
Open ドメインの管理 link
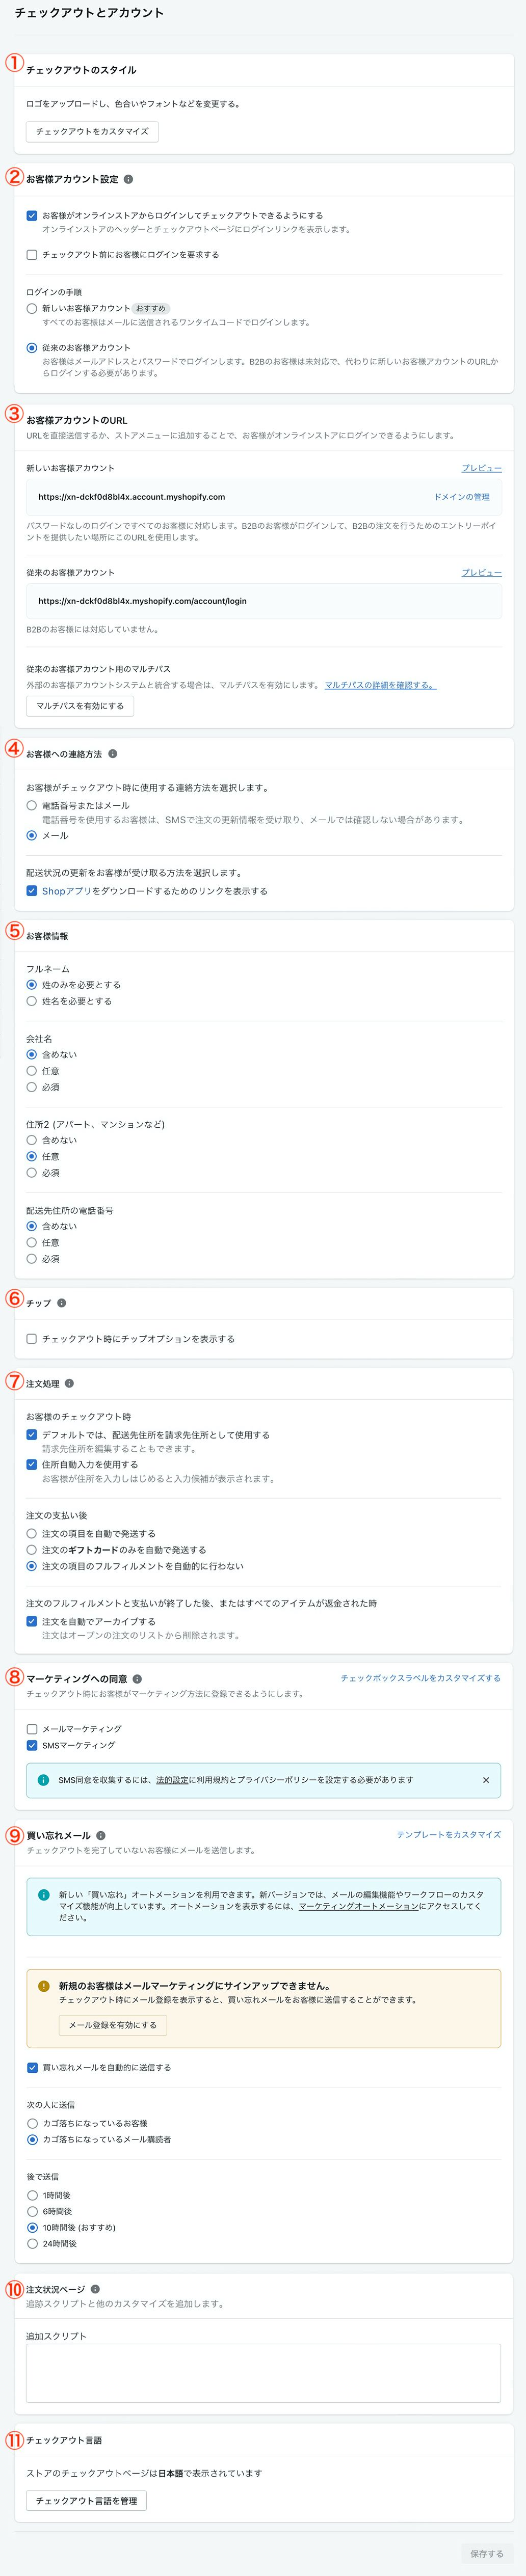point(462,497)
